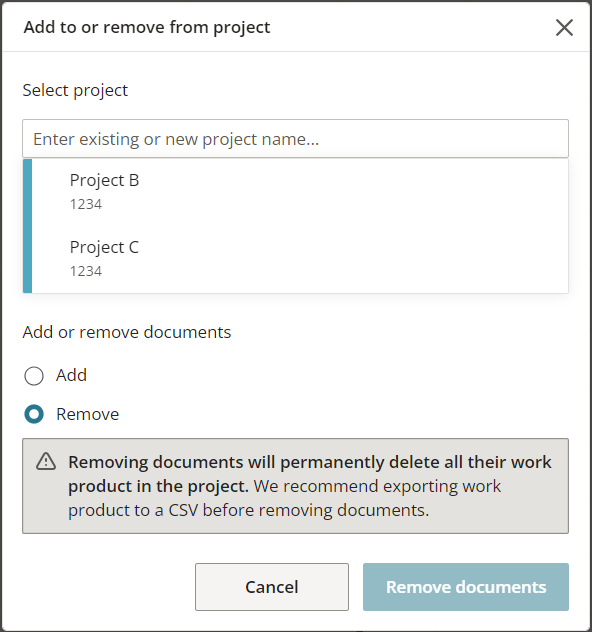Focus the project name input field

pos(295,139)
